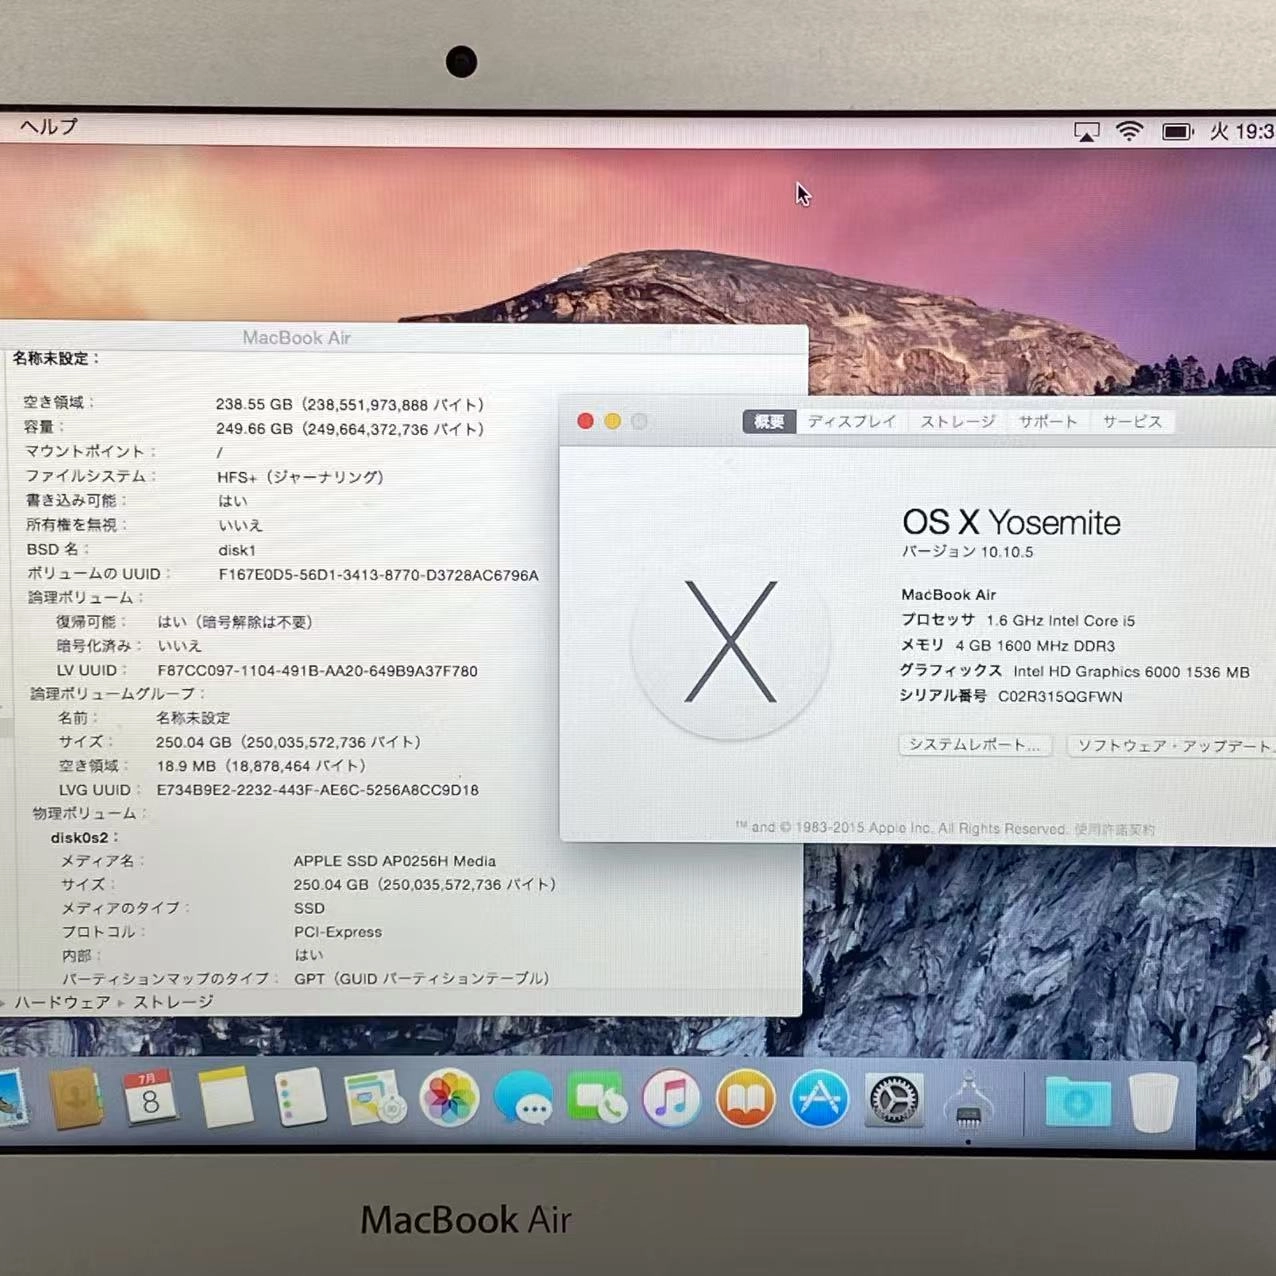The height and width of the screenshot is (1276, 1276).
Task: Click the Wi-Fi icon in the menu bar
Action: point(1130,130)
